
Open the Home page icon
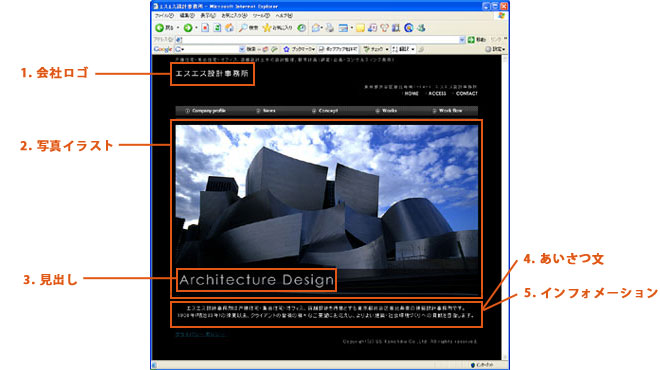coord(229,28)
